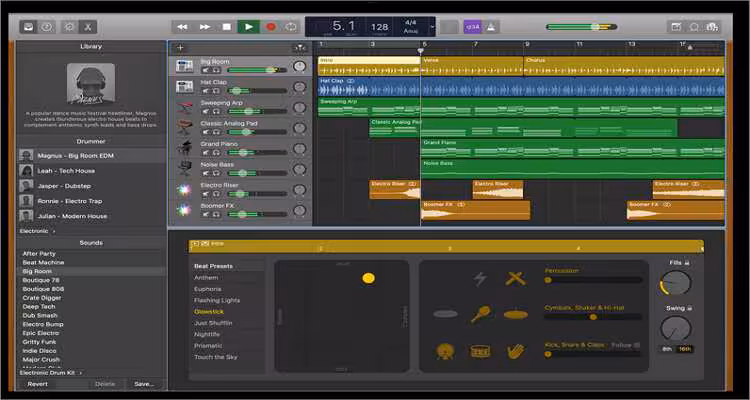Viewport: 750px width, 400px height.
Task: Open the track header catch/filter button
Action: pyautogui.click(x=299, y=47)
